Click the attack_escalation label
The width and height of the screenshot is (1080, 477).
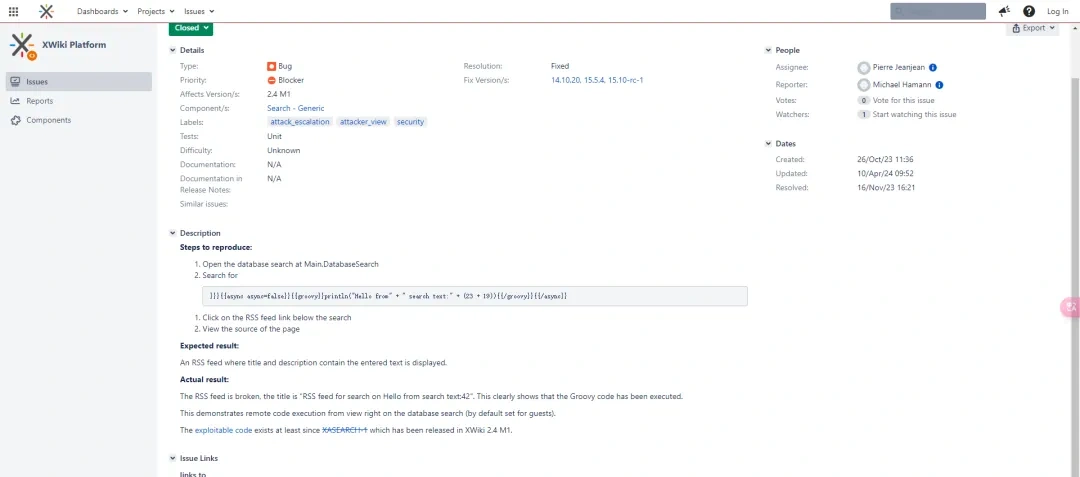pyautogui.click(x=300, y=122)
